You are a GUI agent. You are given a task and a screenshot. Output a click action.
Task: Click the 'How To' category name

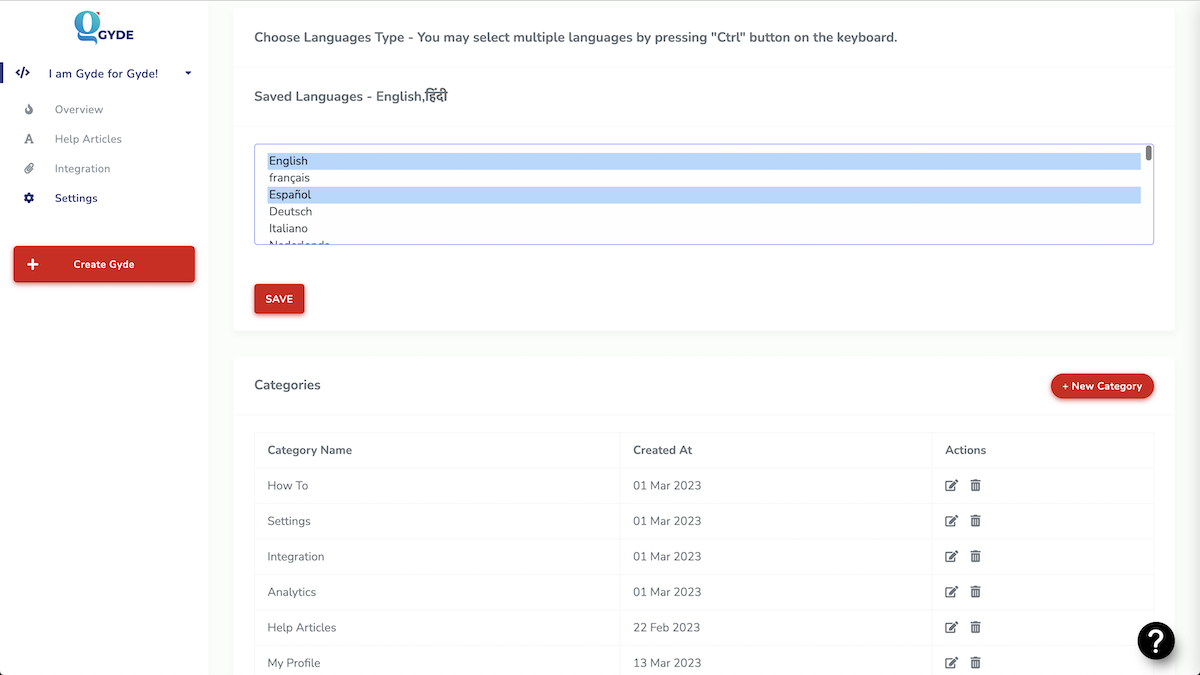coord(288,486)
